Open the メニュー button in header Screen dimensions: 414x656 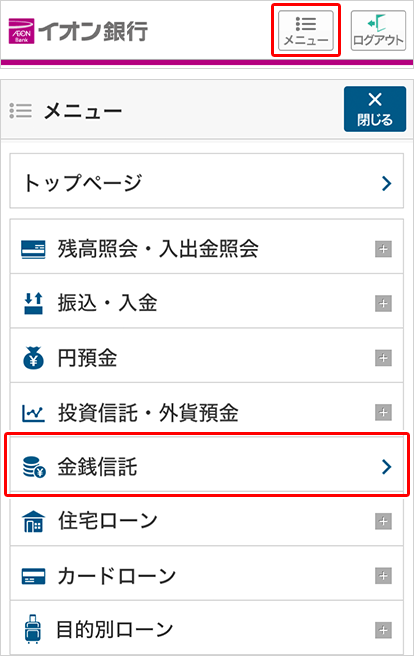306,31
